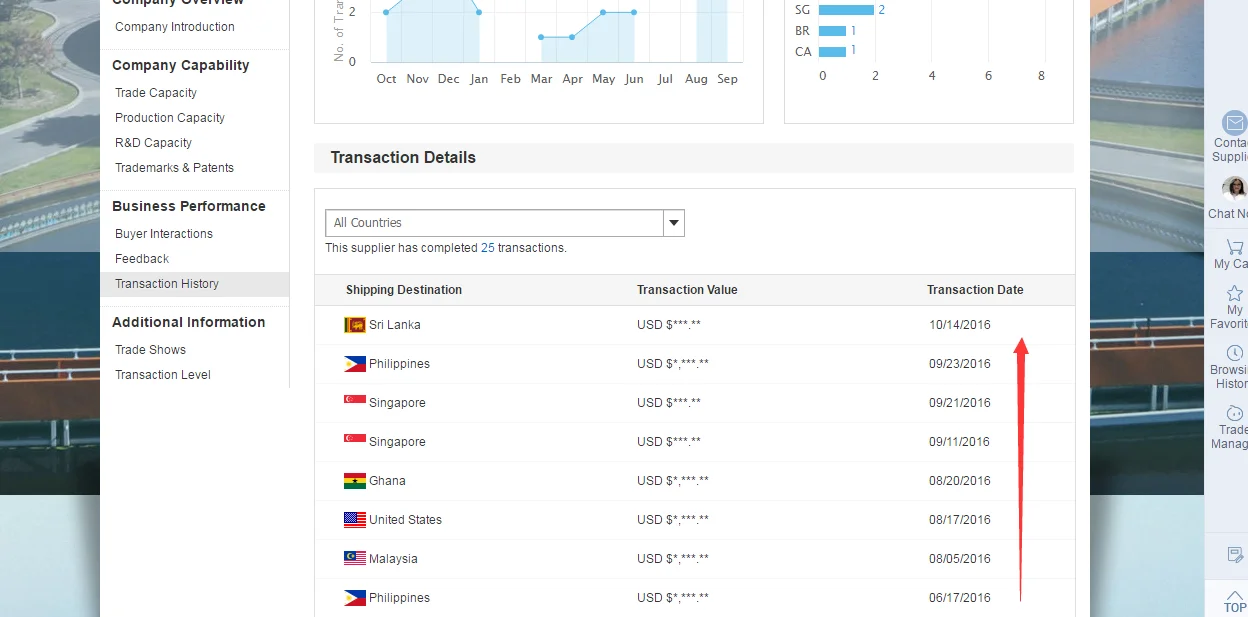Click the United States flag icon
Viewport: 1248px width, 617px height.
tap(355, 519)
